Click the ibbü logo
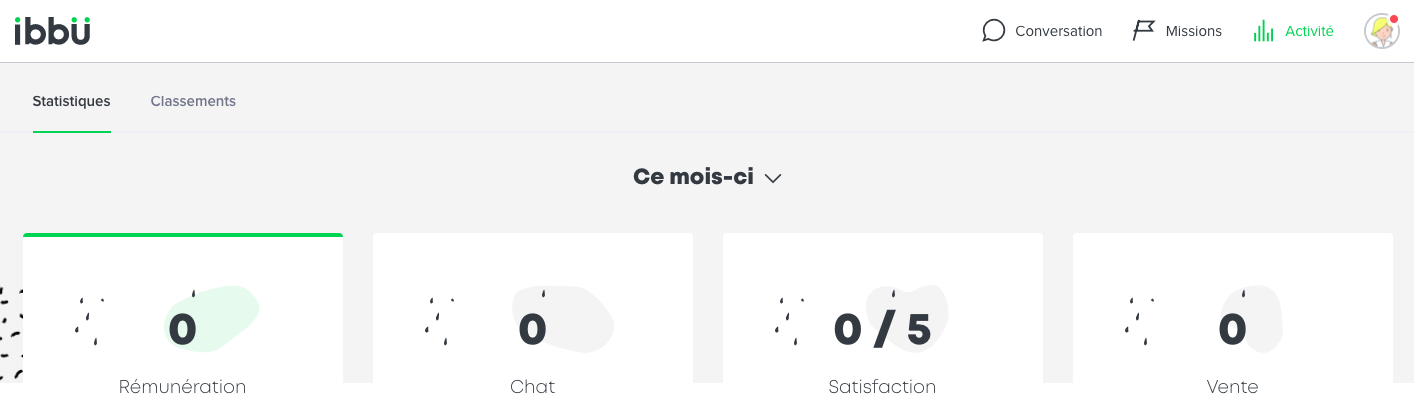 (53, 31)
